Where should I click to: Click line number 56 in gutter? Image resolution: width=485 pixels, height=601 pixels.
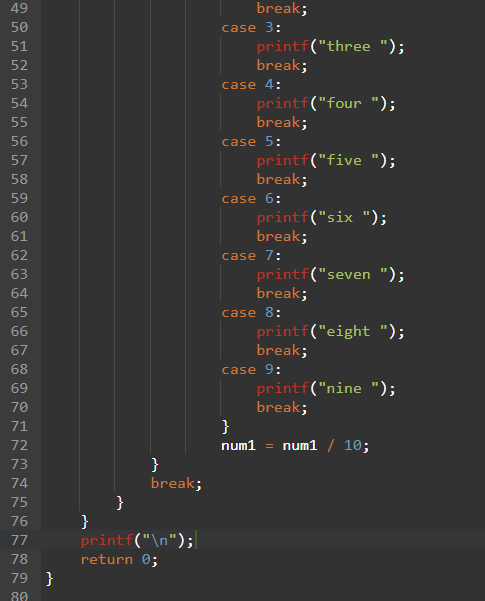(19, 141)
